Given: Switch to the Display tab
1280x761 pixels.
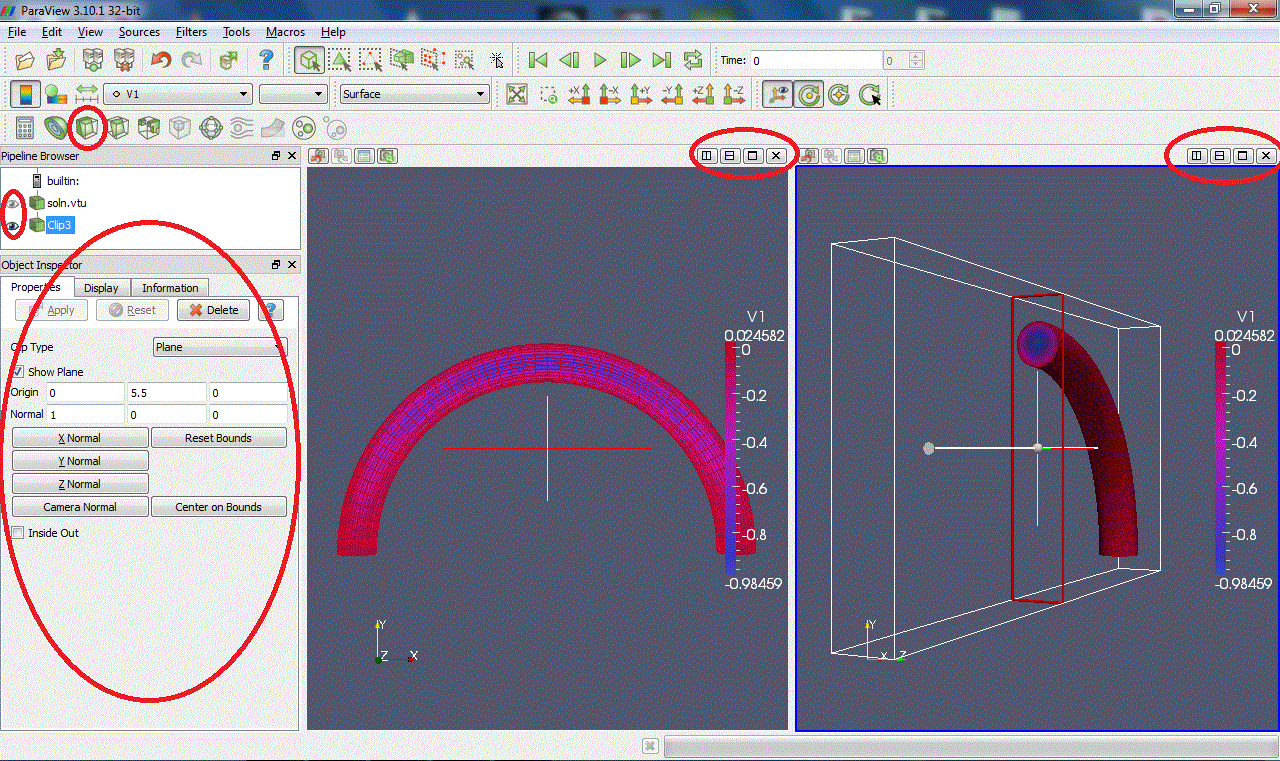Looking at the screenshot, I should tap(101, 288).
